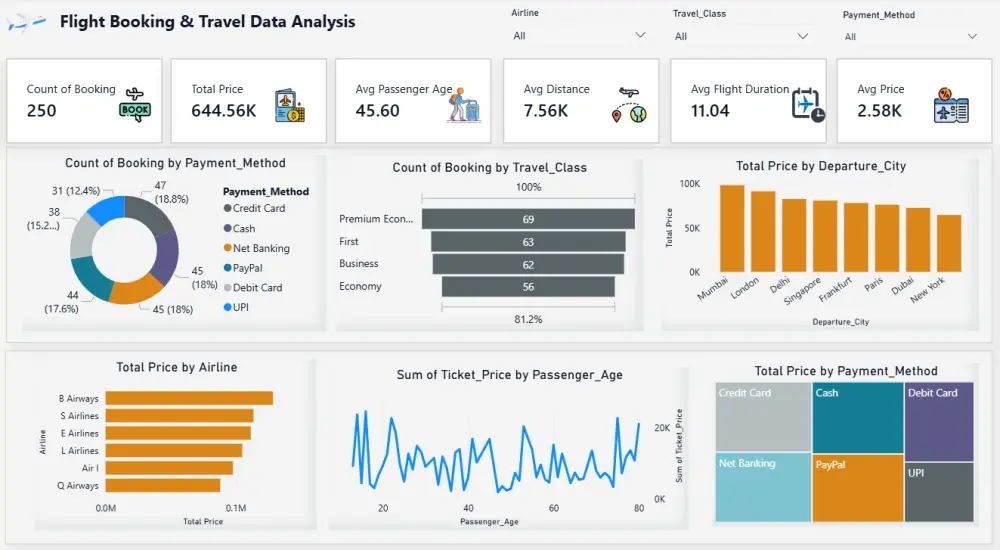Click the Total Price by Payment_Method title

coord(846,371)
